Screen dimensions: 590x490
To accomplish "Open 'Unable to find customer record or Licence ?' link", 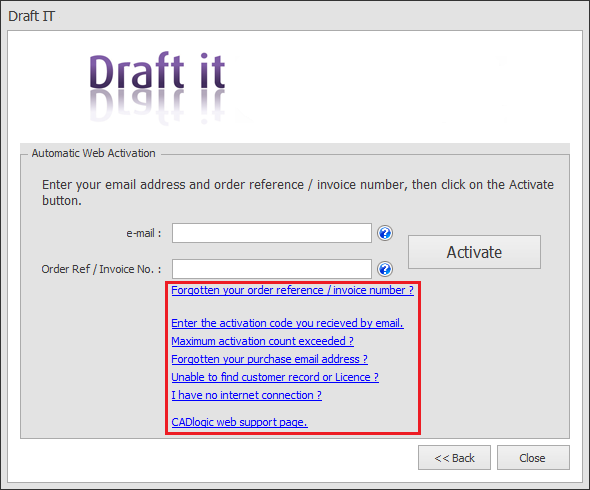I will pyautogui.click(x=275, y=377).
